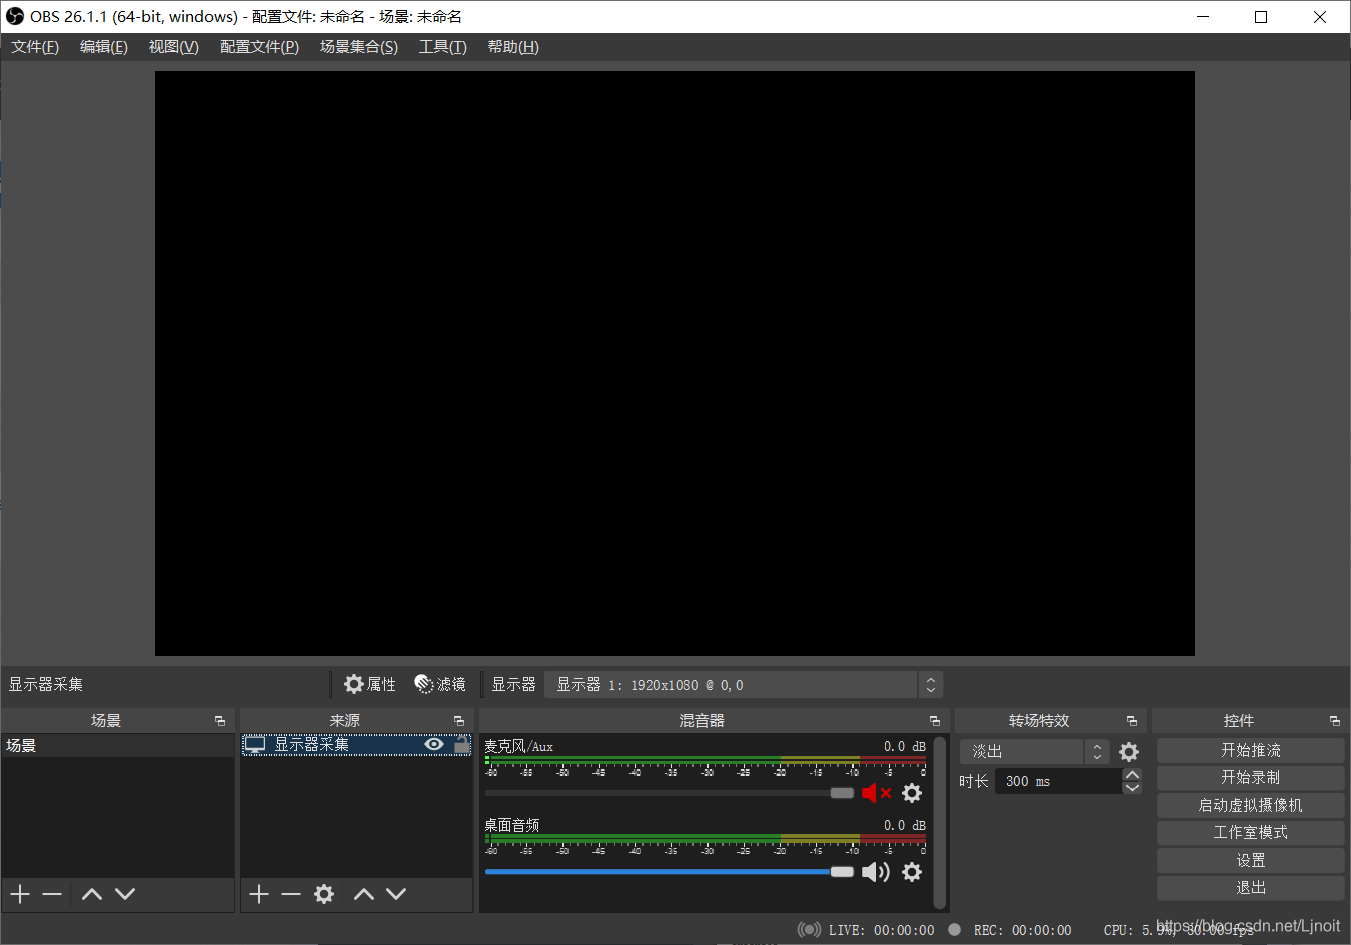This screenshot has width=1351, height=945.
Task: Increase transition duration with up arrow
Action: (1132, 775)
